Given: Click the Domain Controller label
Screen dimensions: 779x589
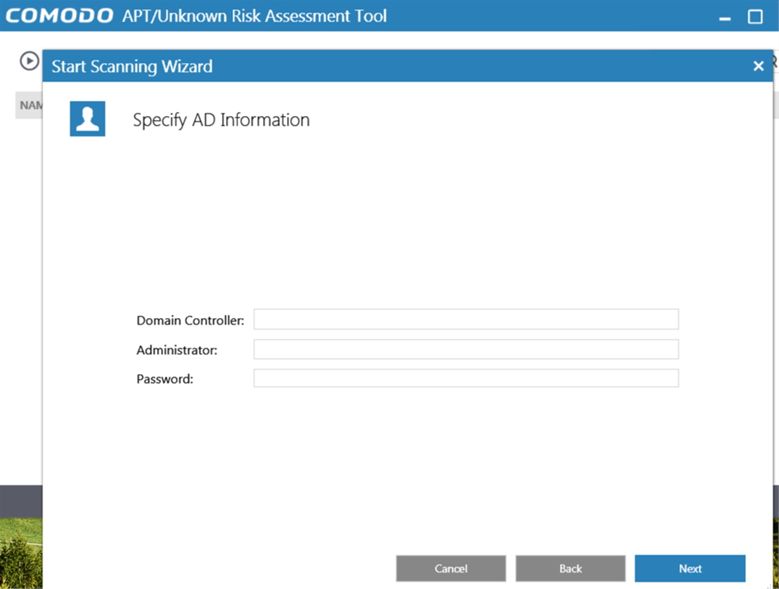Looking at the screenshot, I should pos(190,321).
